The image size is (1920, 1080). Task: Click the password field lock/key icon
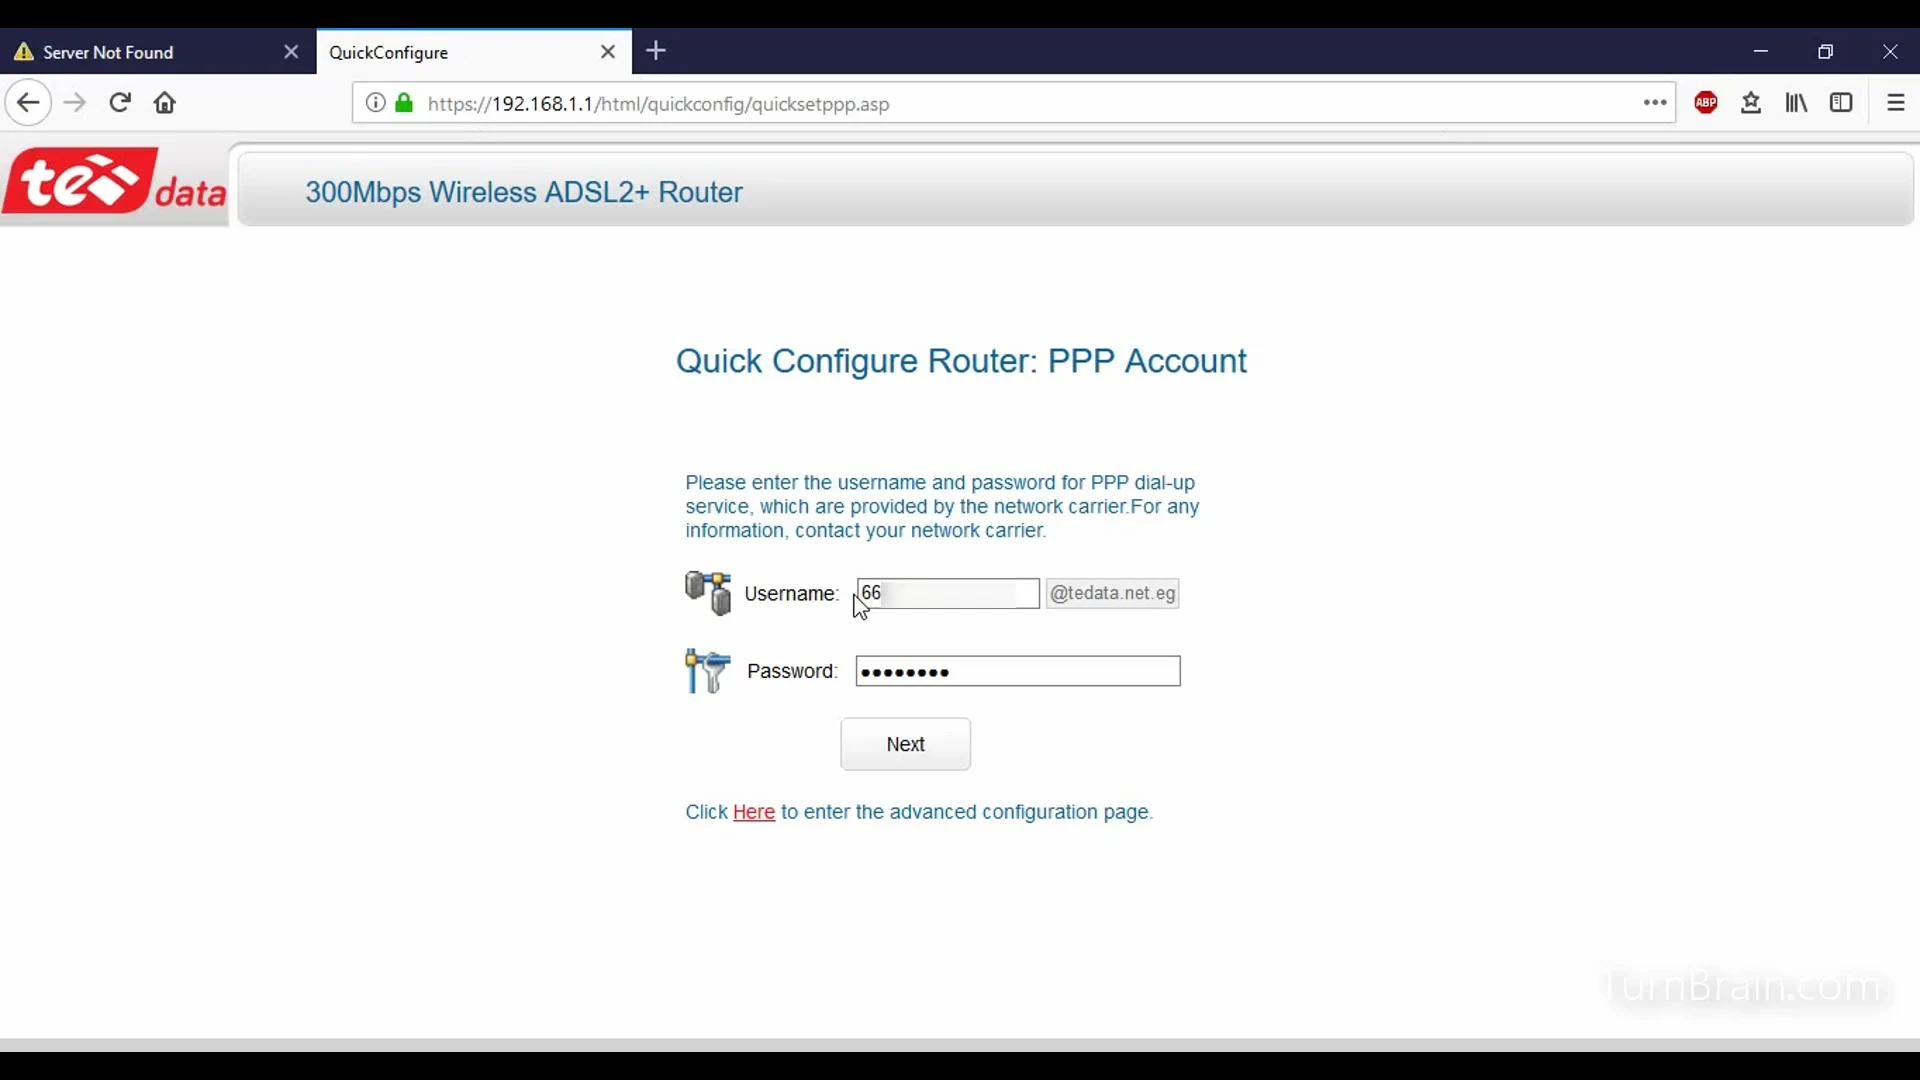click(x=707, y=671)
